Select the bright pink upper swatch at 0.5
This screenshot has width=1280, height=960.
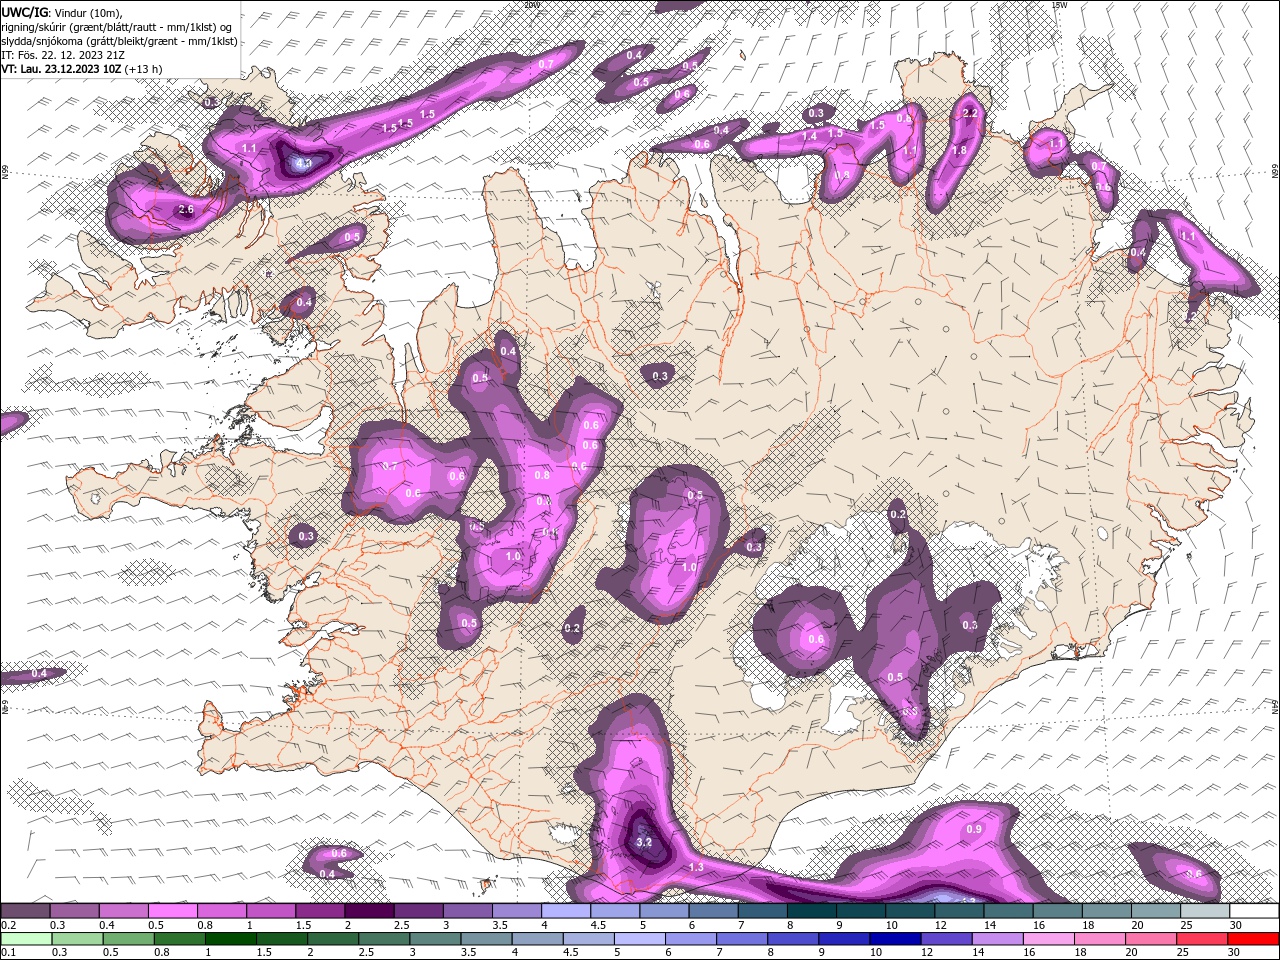[173, 911]
